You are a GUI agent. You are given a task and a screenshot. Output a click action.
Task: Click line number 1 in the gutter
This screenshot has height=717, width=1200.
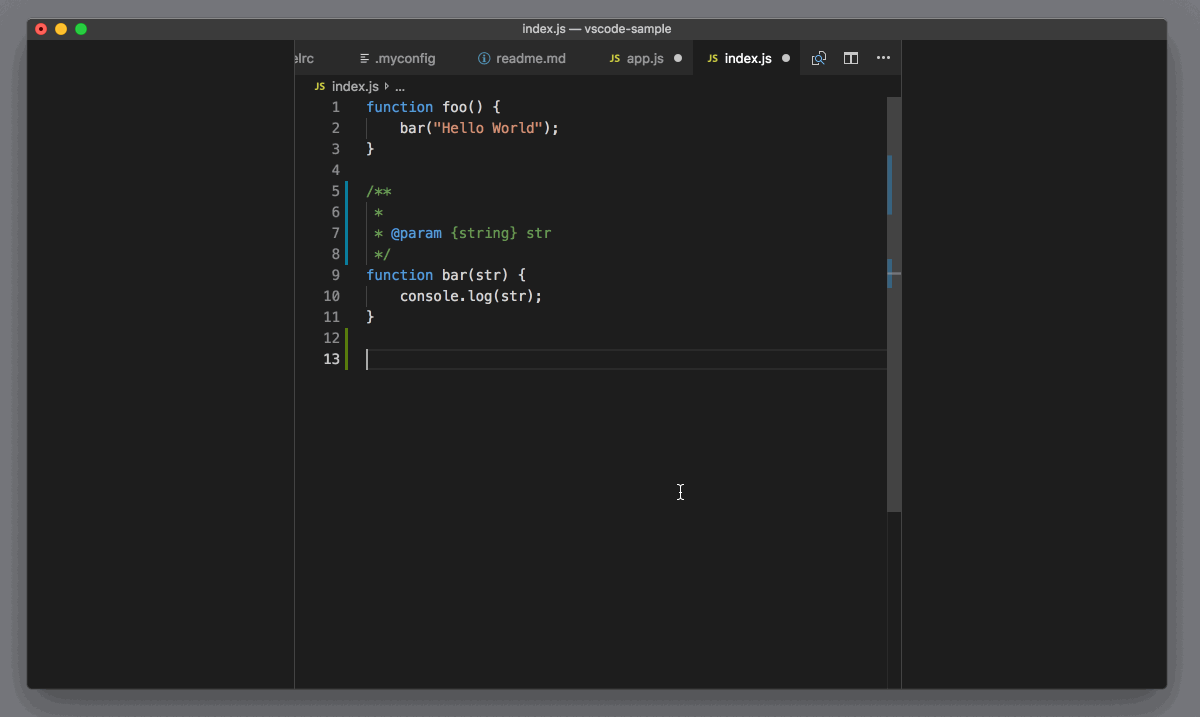pos(336,107)
